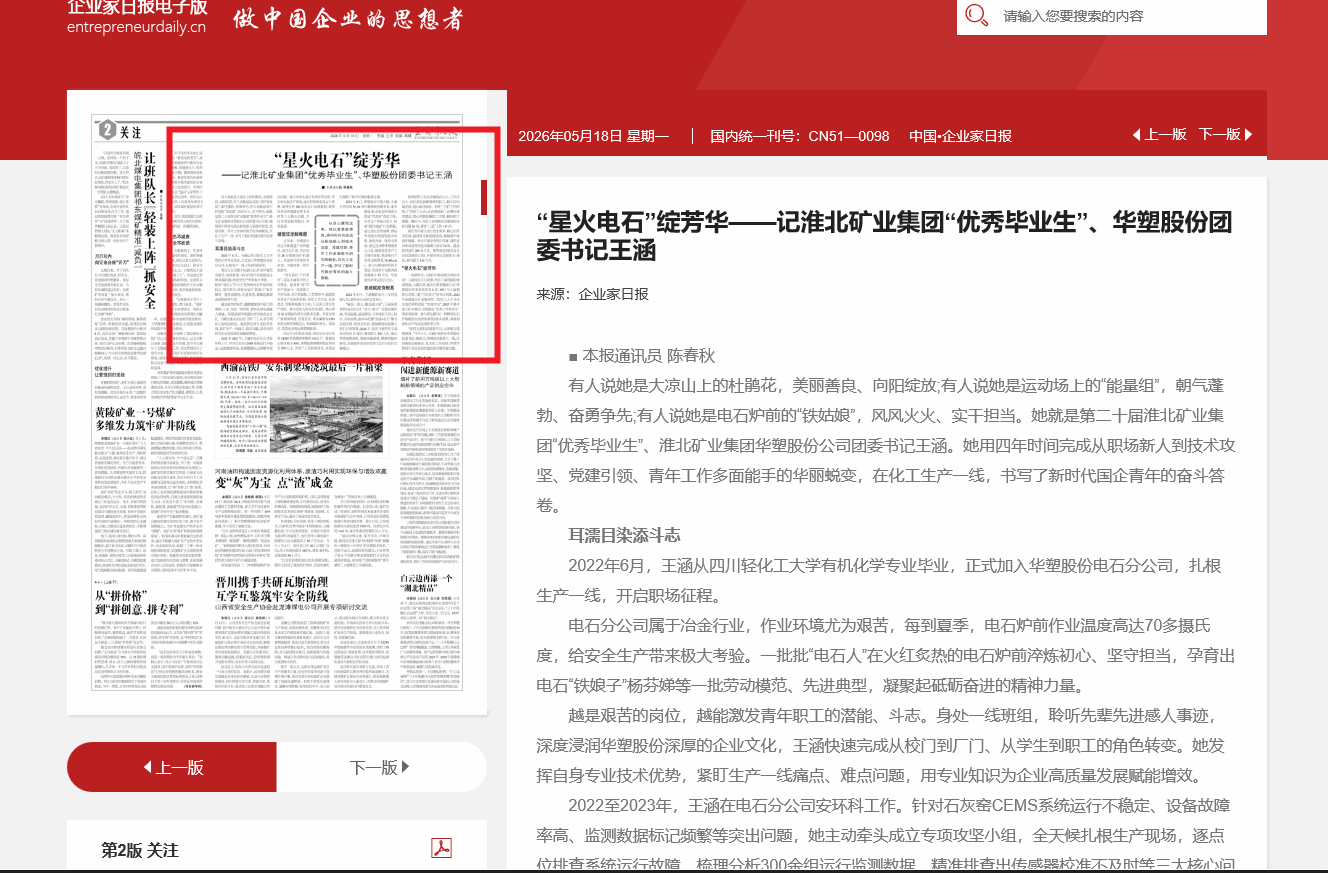This screenshot has height=873, width=1328.
Task: Click the magnifier search icon
Action: (977, 15)
